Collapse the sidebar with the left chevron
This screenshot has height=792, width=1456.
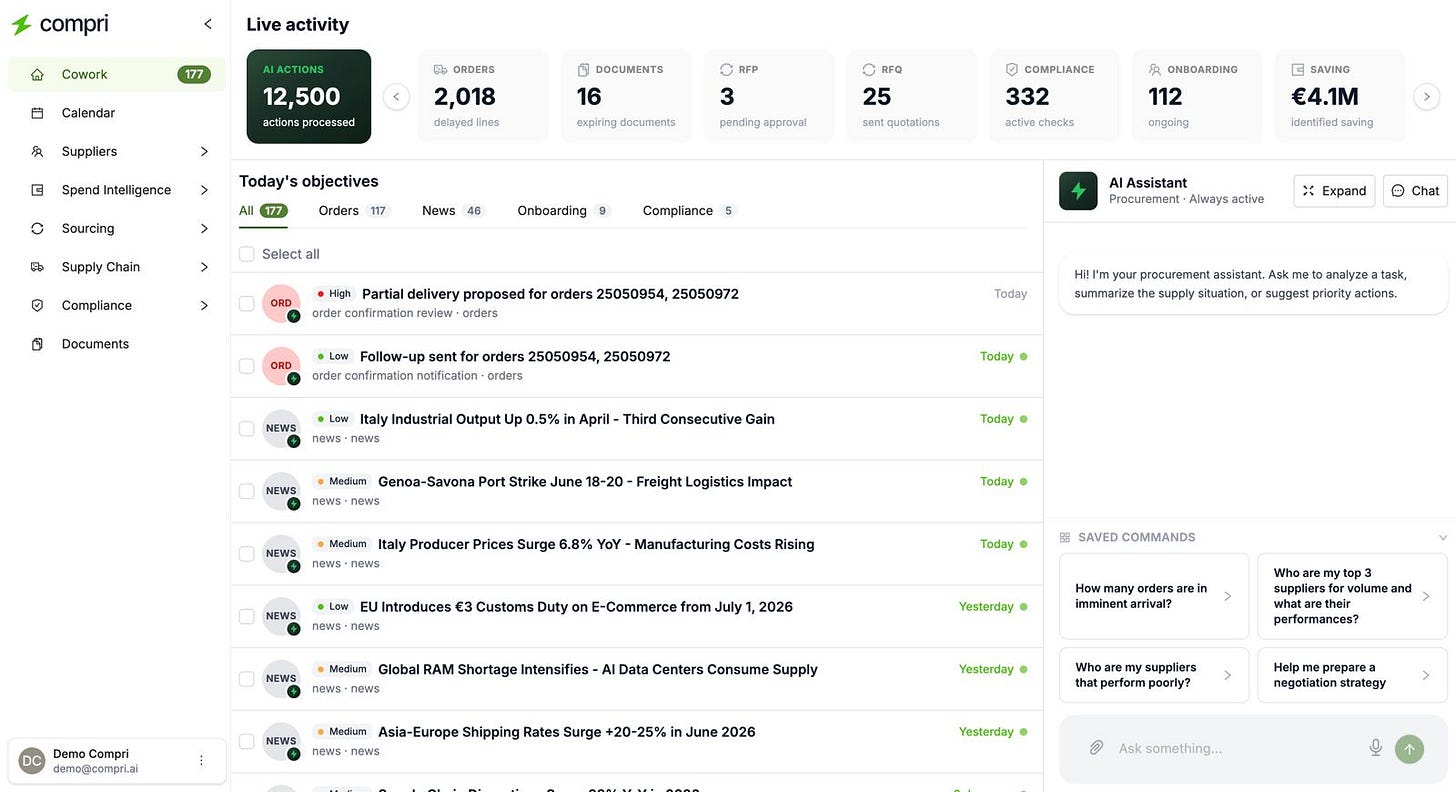tap(208, 24)
